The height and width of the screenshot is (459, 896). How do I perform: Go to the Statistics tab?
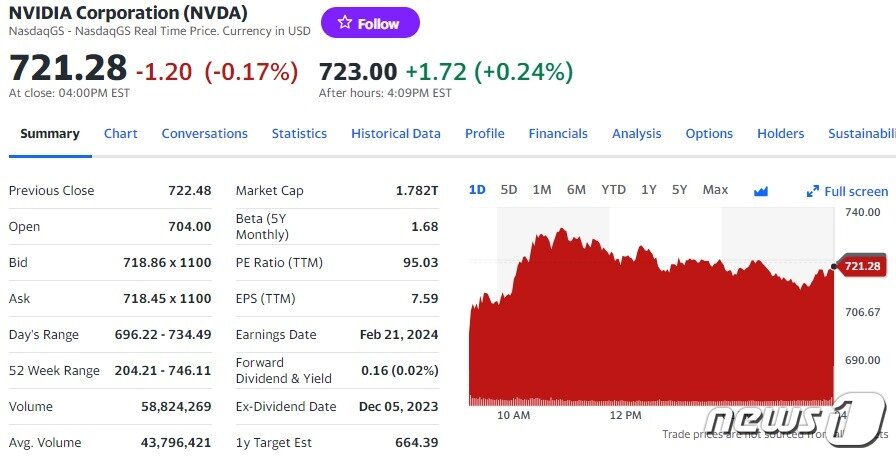299,134
